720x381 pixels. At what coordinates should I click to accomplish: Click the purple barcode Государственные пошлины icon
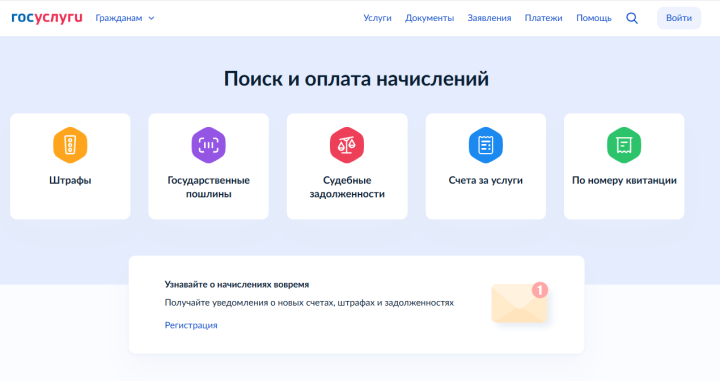point(208,145)
